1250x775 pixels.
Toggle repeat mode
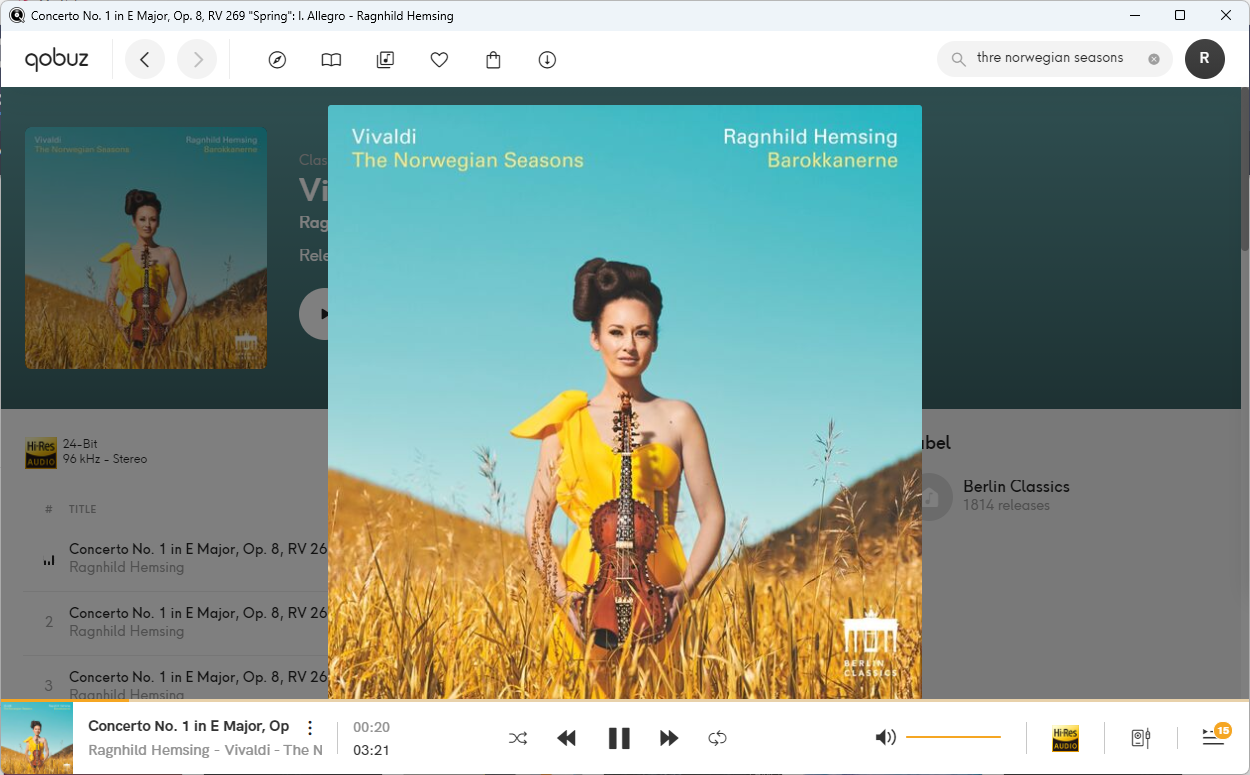coord(717,738)
